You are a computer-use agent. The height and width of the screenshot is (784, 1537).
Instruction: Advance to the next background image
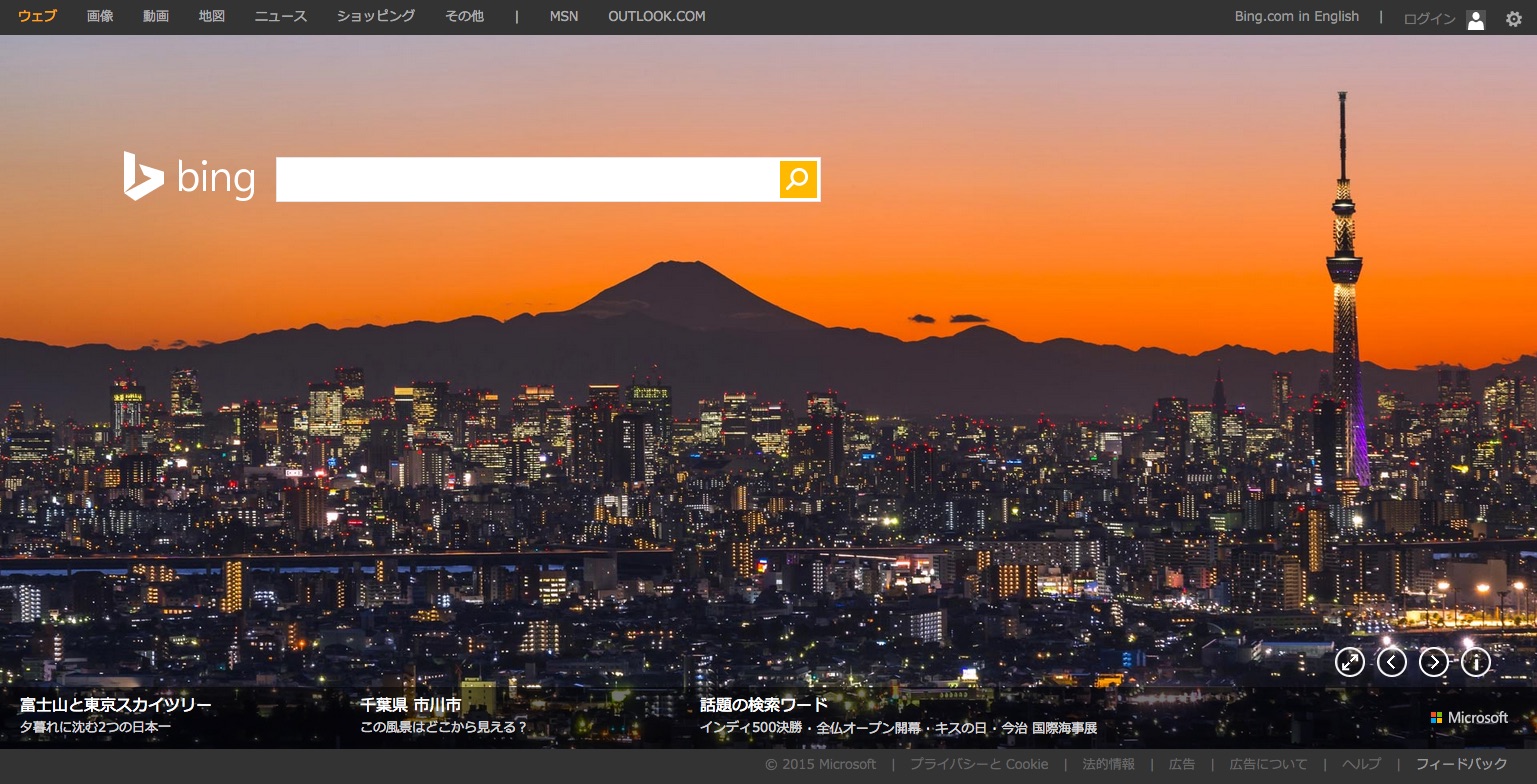click(x=1434, y=662)
